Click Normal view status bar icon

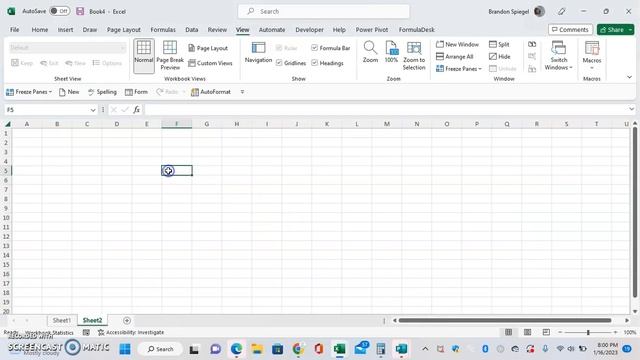pyautogui.click(x=509, y=332)
